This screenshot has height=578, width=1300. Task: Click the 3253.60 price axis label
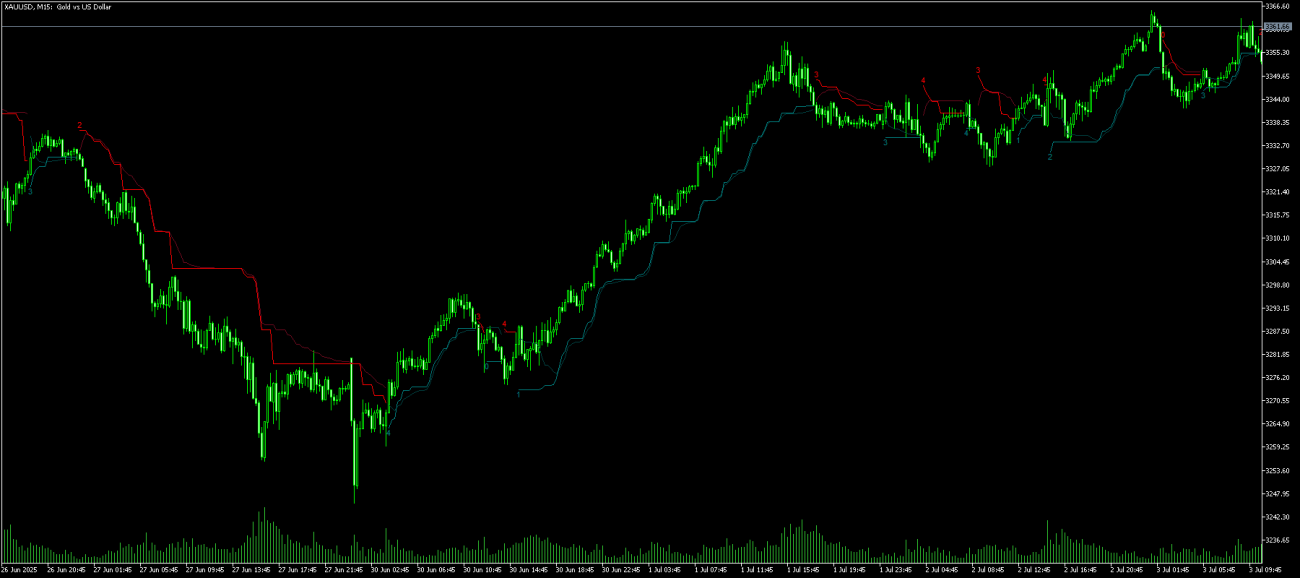coord(1279,470)
